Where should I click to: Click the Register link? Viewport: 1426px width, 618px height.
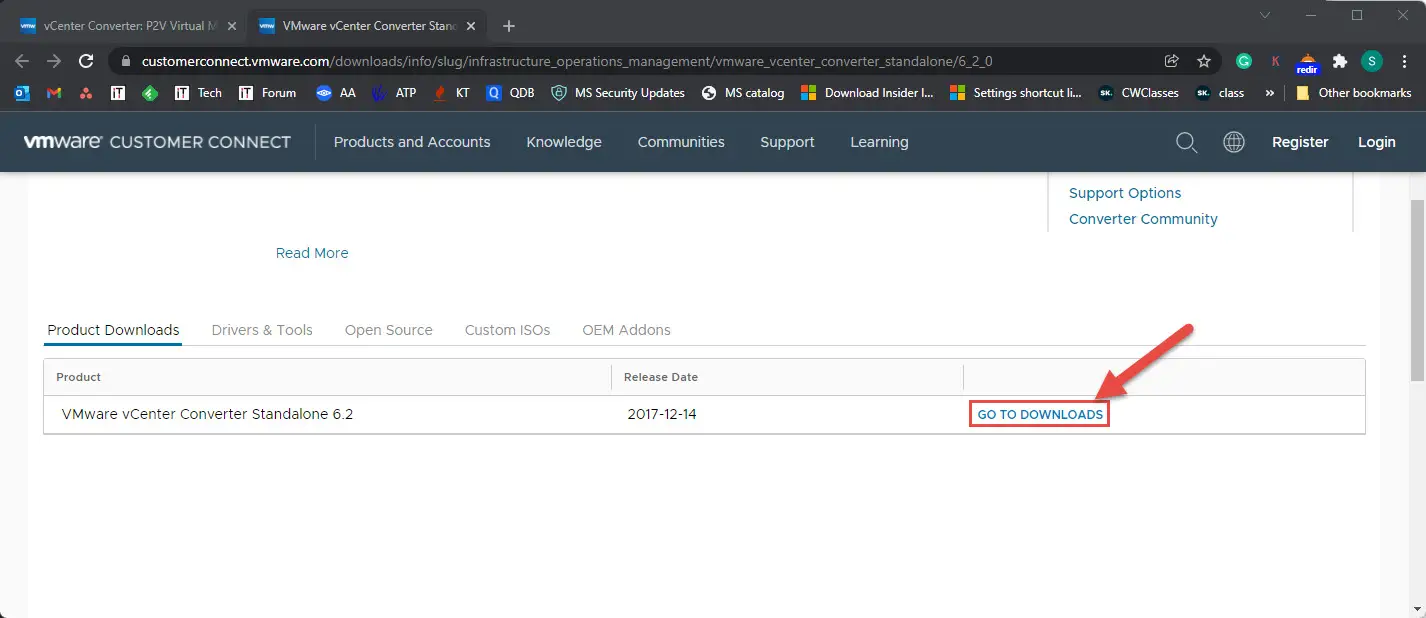coord(1300,142)
